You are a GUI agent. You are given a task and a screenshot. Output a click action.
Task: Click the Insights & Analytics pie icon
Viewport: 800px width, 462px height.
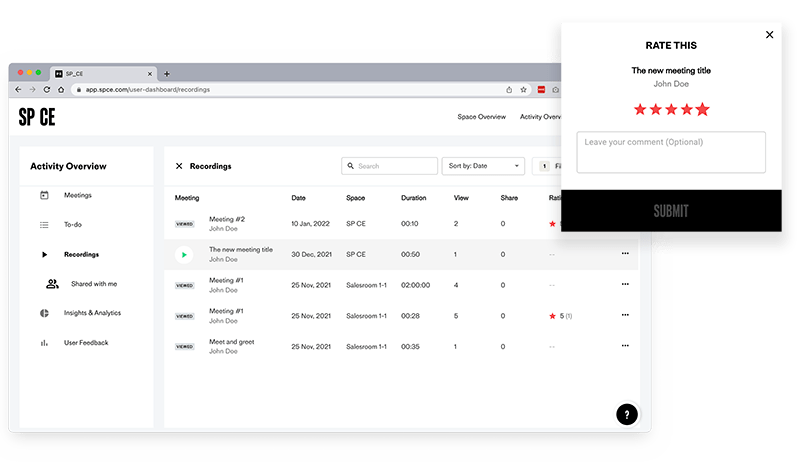(44, 313)
